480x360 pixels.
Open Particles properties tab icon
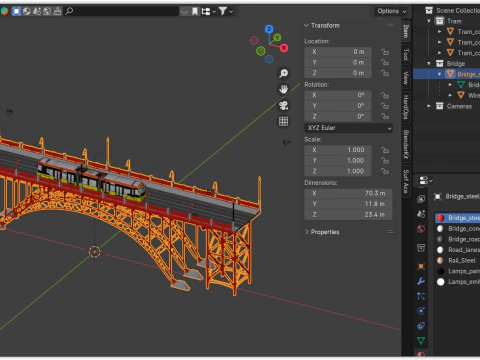coord(421,296)
